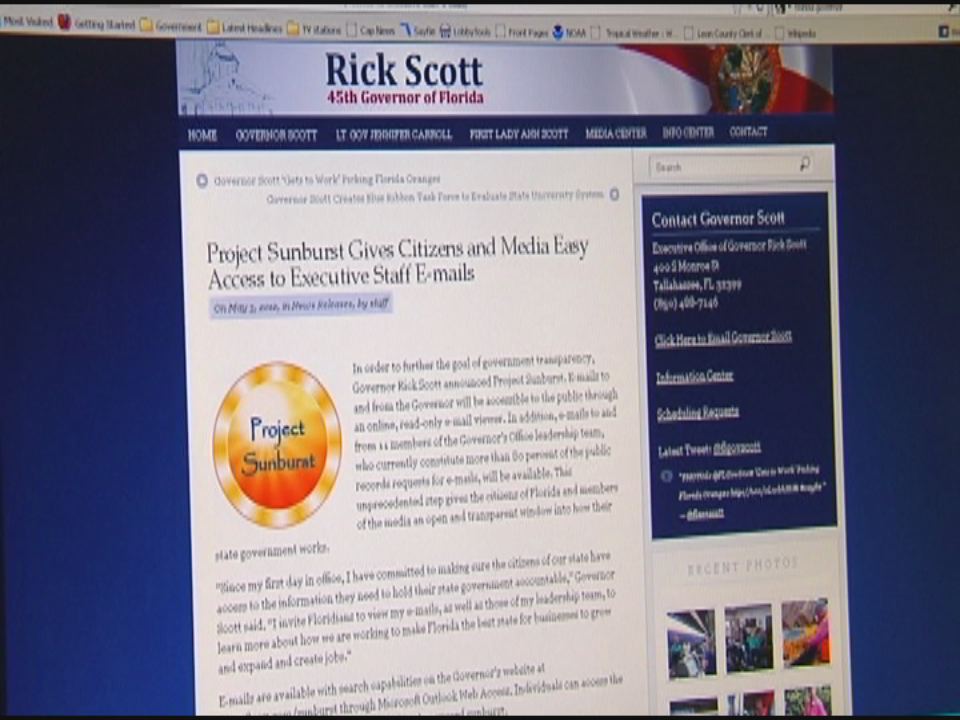Open the second recent photo thumbnail

click(x=749, y=638)
